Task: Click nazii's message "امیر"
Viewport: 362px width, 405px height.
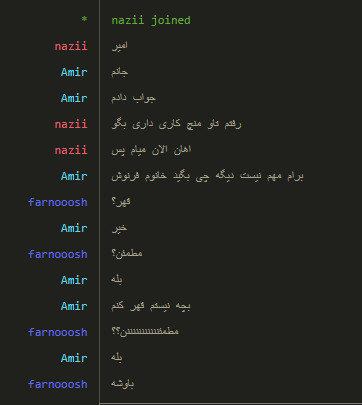Action: tap(119, 46)
